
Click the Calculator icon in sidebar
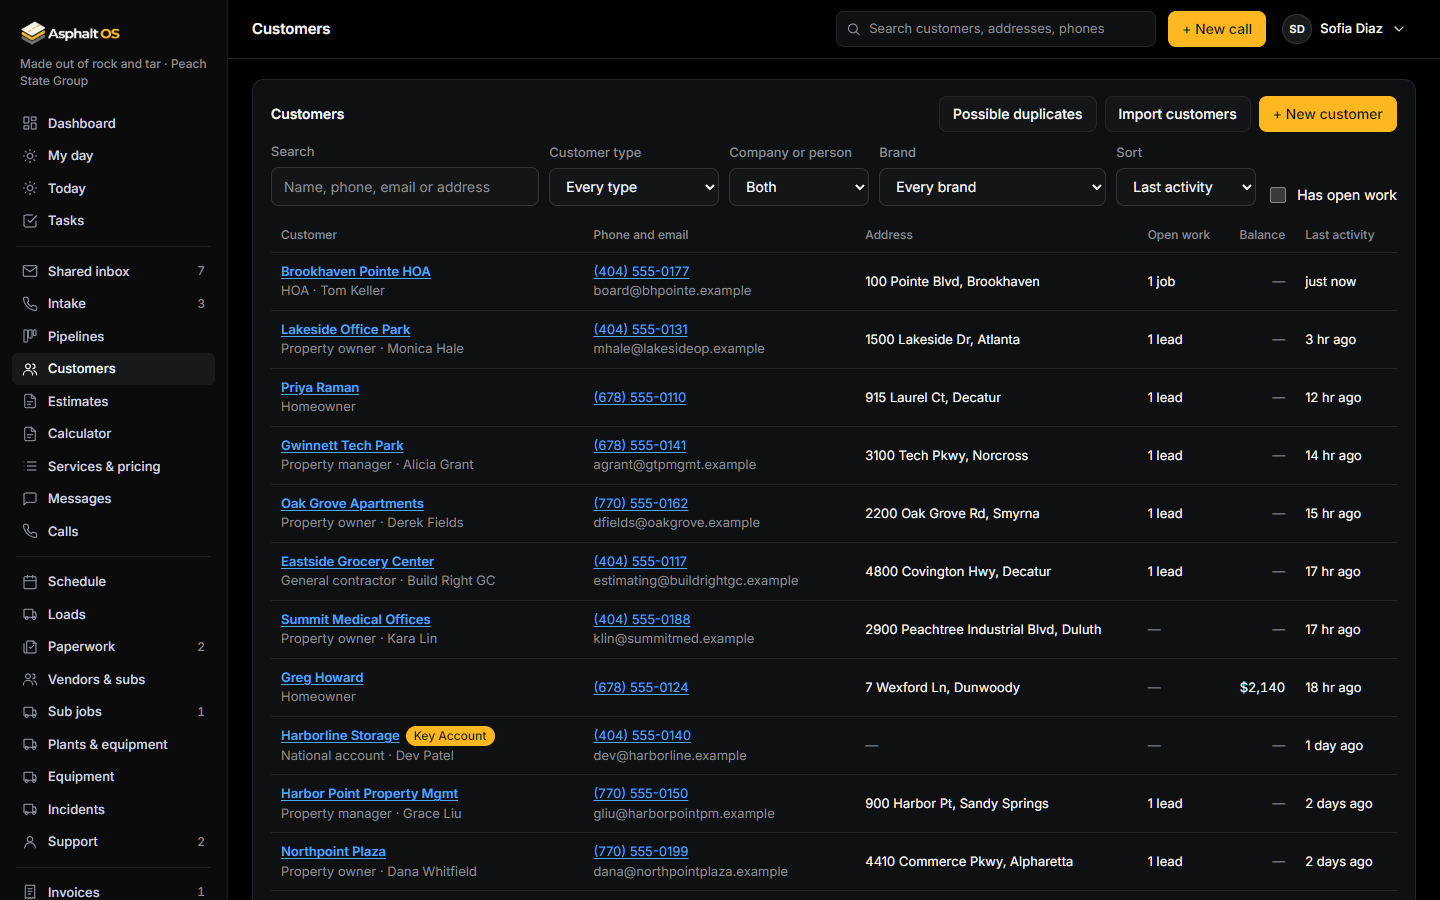tap(30, 434)
